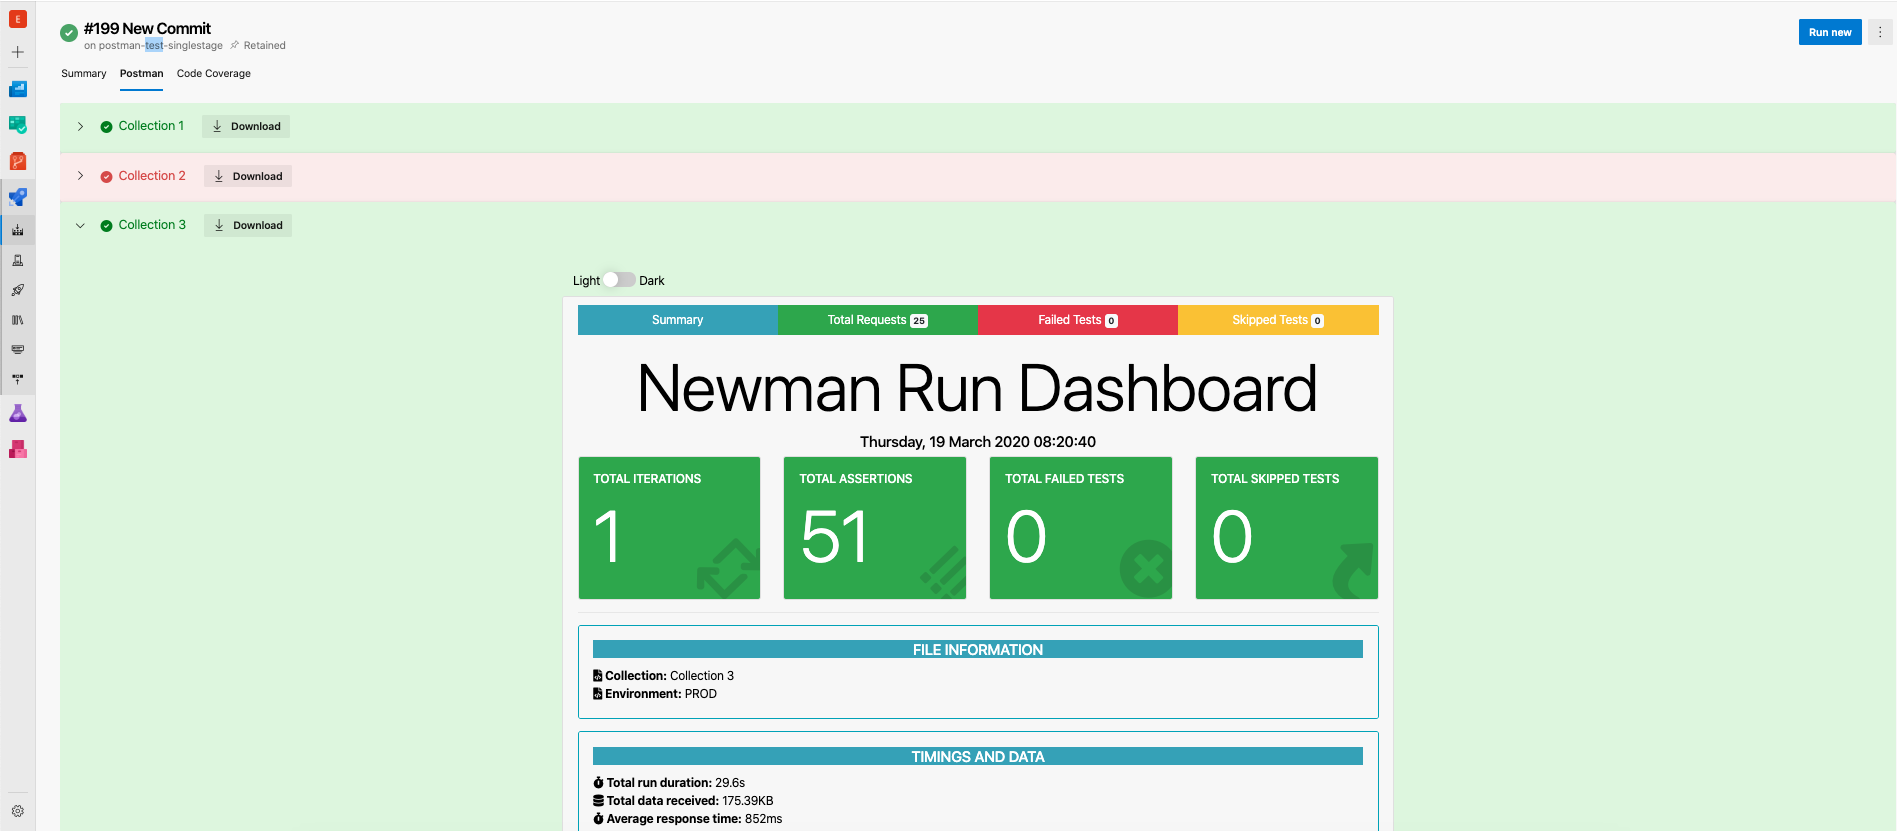
Task: Open the project avatar icon 'E'
Action: tap(18, 19)
